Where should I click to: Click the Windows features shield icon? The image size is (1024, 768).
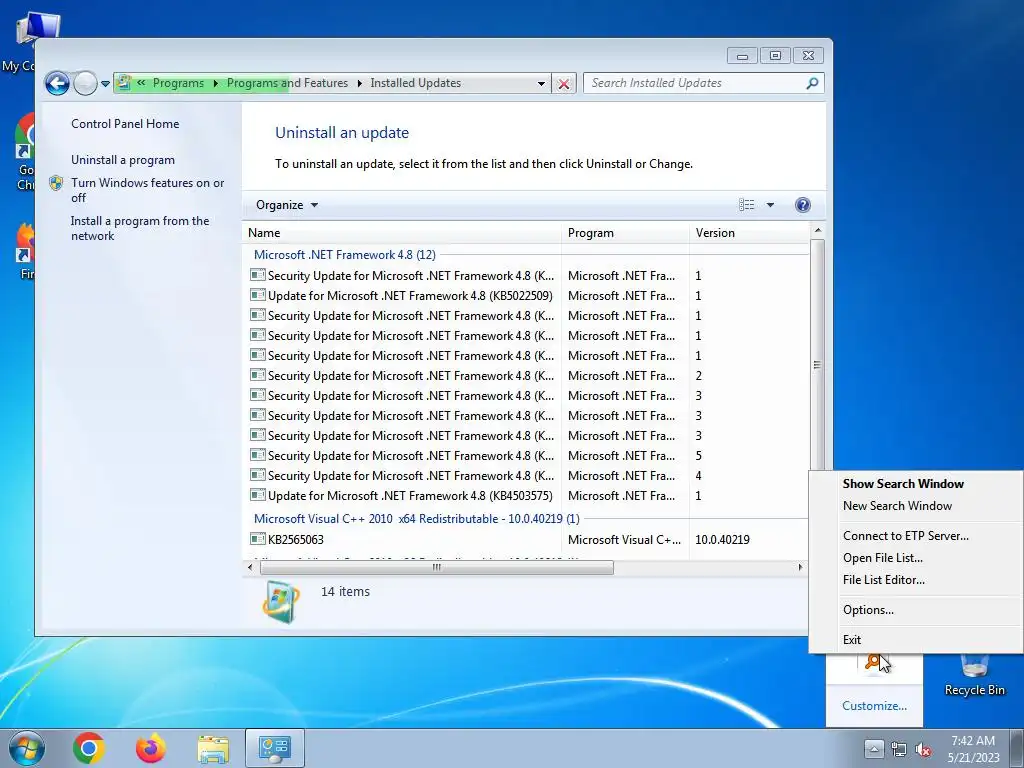pos(56,183)
